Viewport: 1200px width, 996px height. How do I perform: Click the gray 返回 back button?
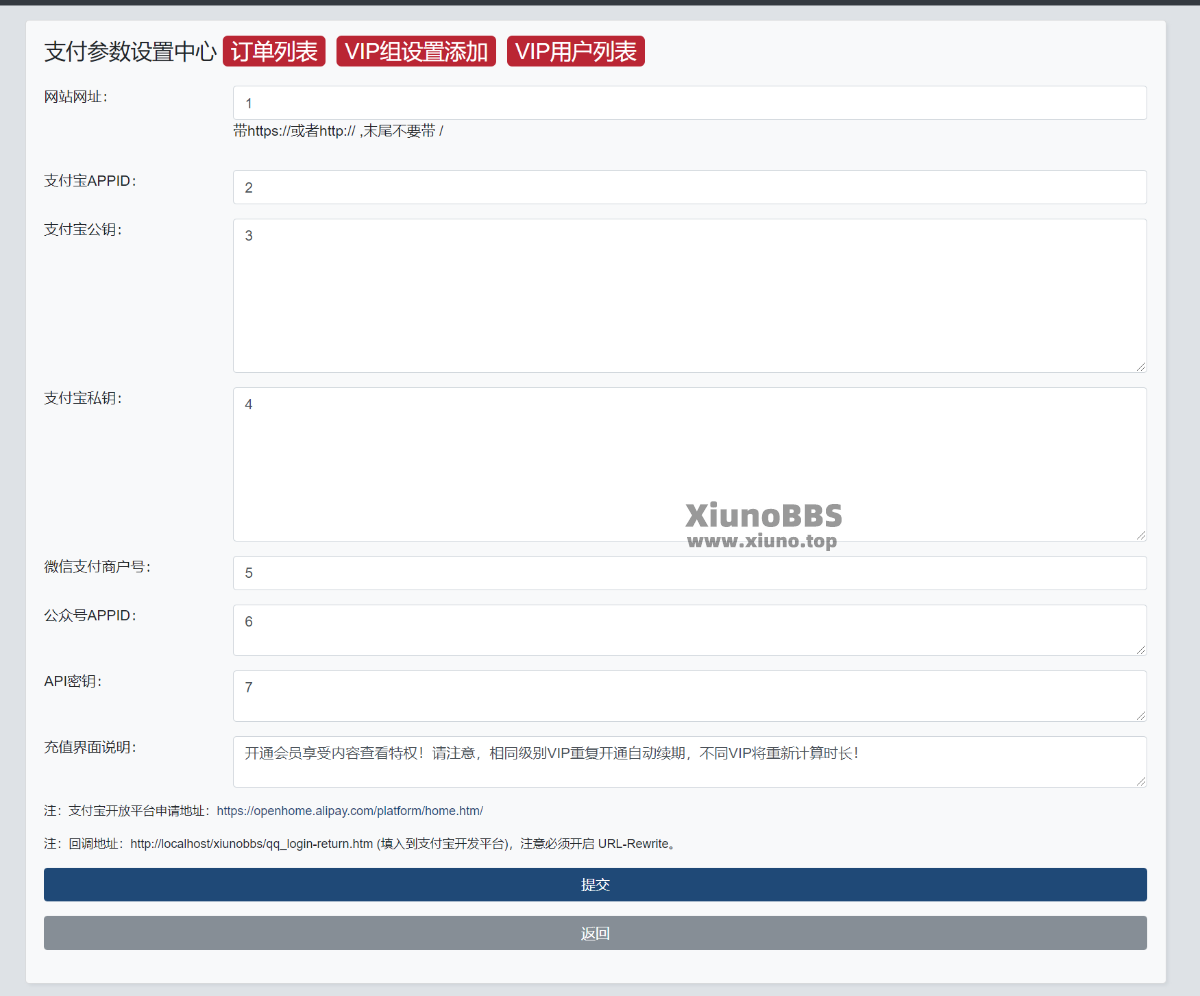[595, 933]
